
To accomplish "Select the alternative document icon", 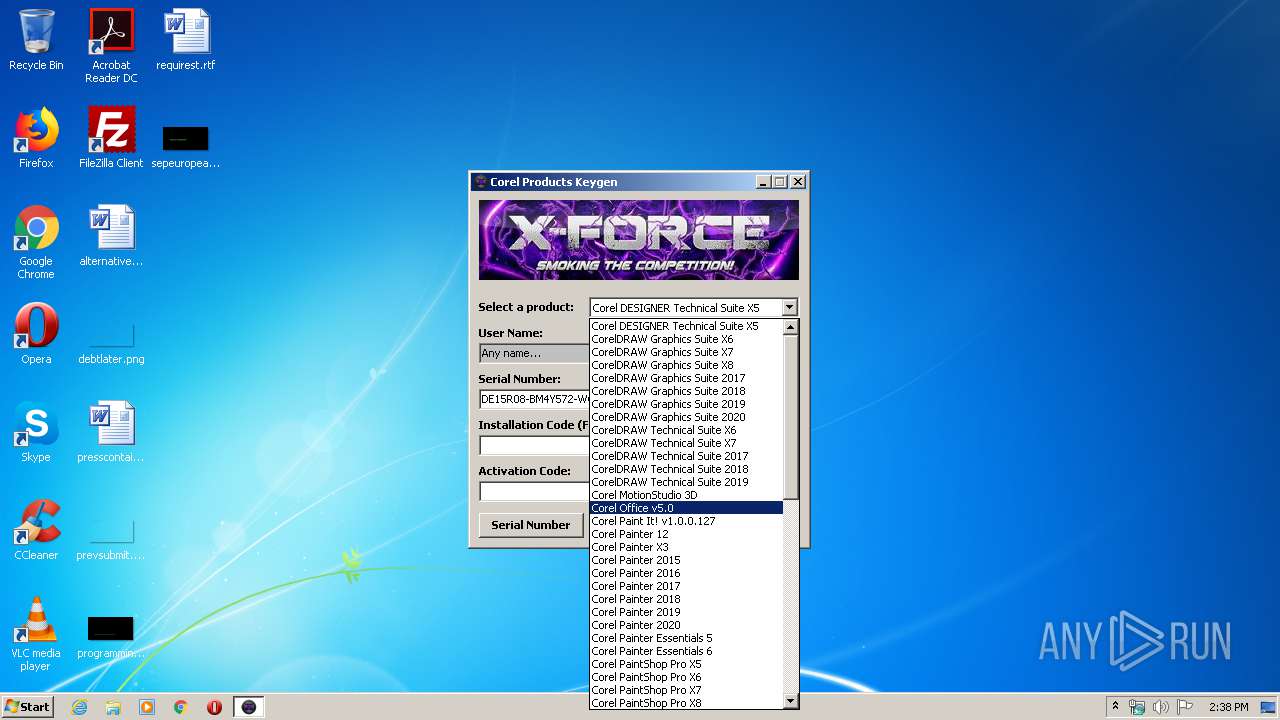I will coord(111,236).
